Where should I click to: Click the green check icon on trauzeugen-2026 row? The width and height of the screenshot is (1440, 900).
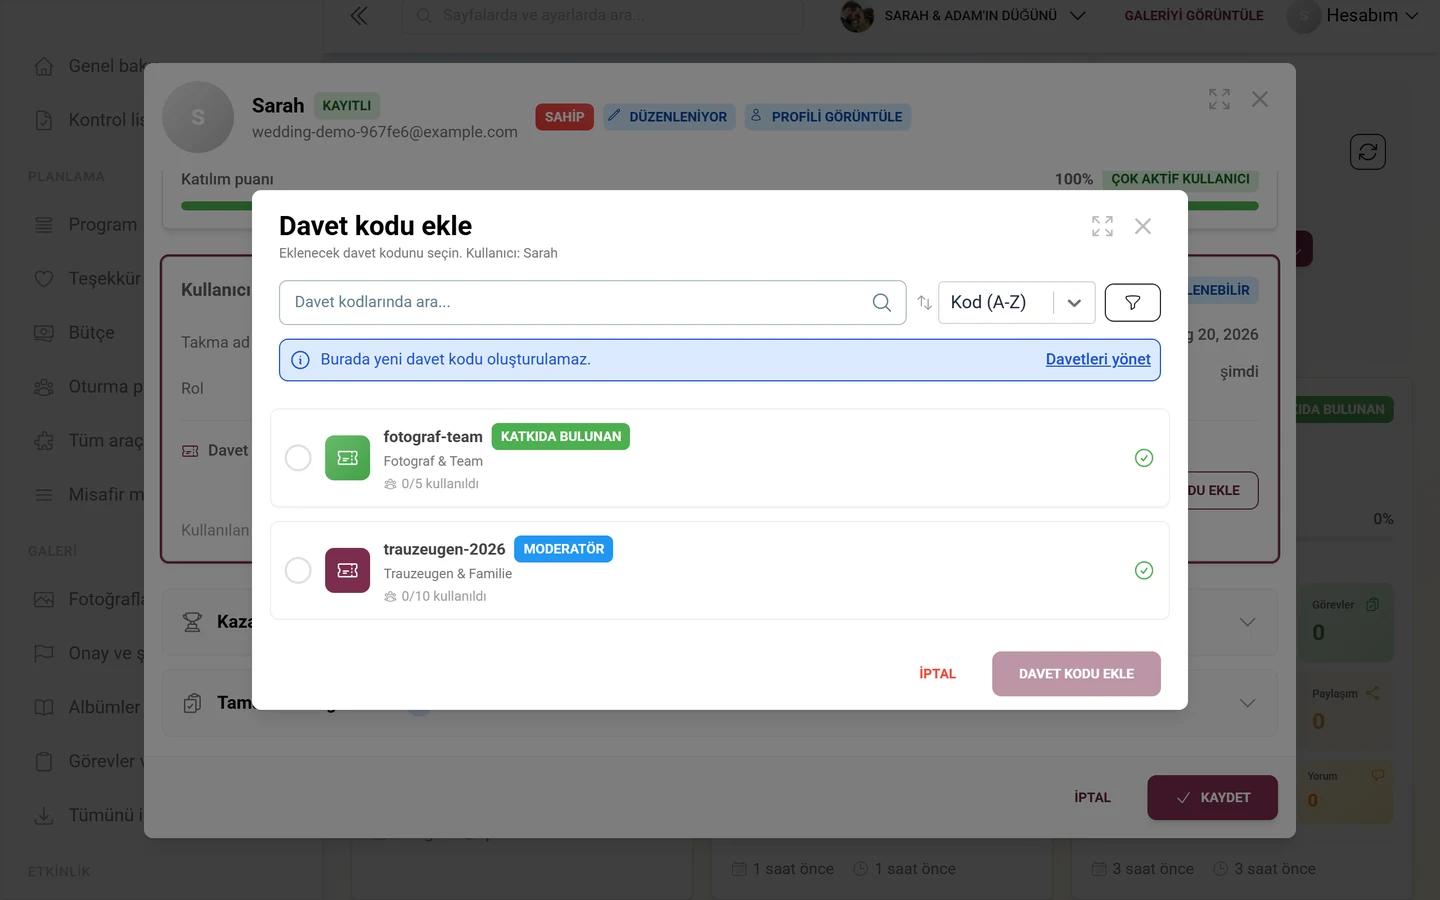click(1144, 571)
